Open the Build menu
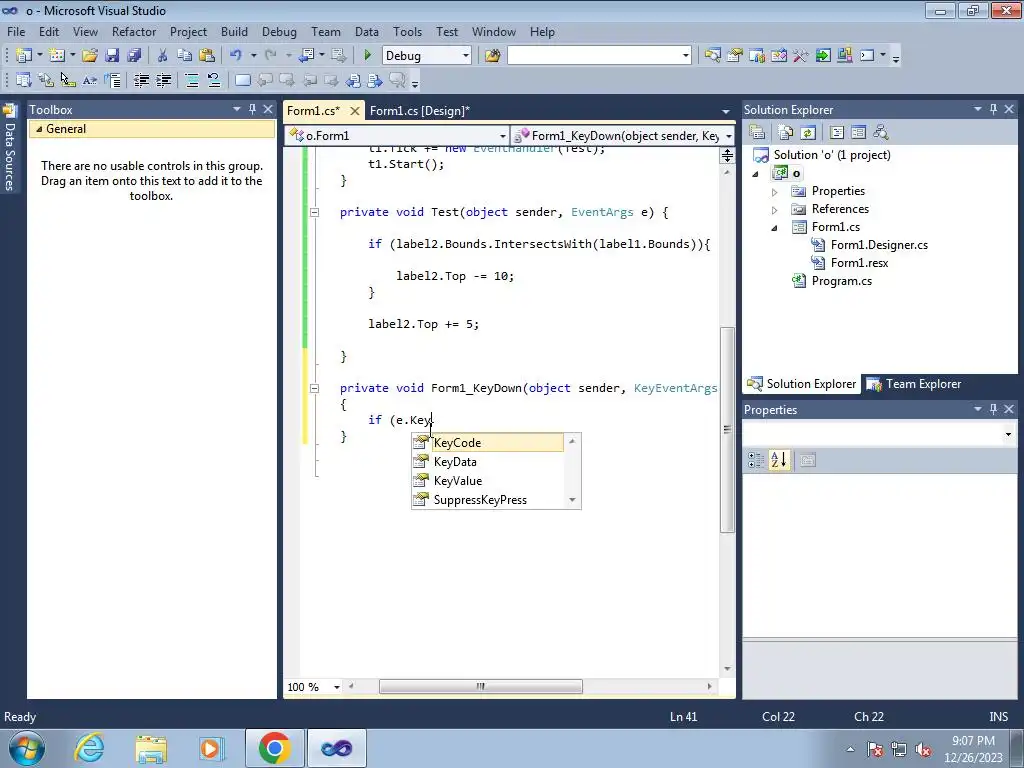1024x768 pixels. 234,31
